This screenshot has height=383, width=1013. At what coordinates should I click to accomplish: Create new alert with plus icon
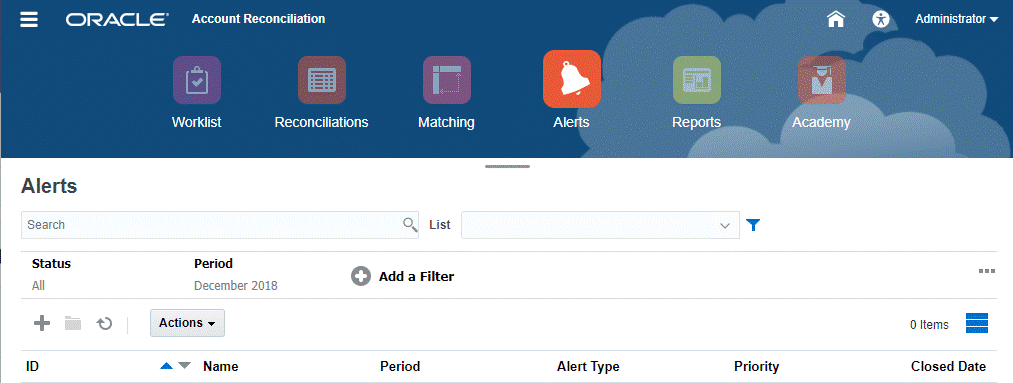[42, 323]
